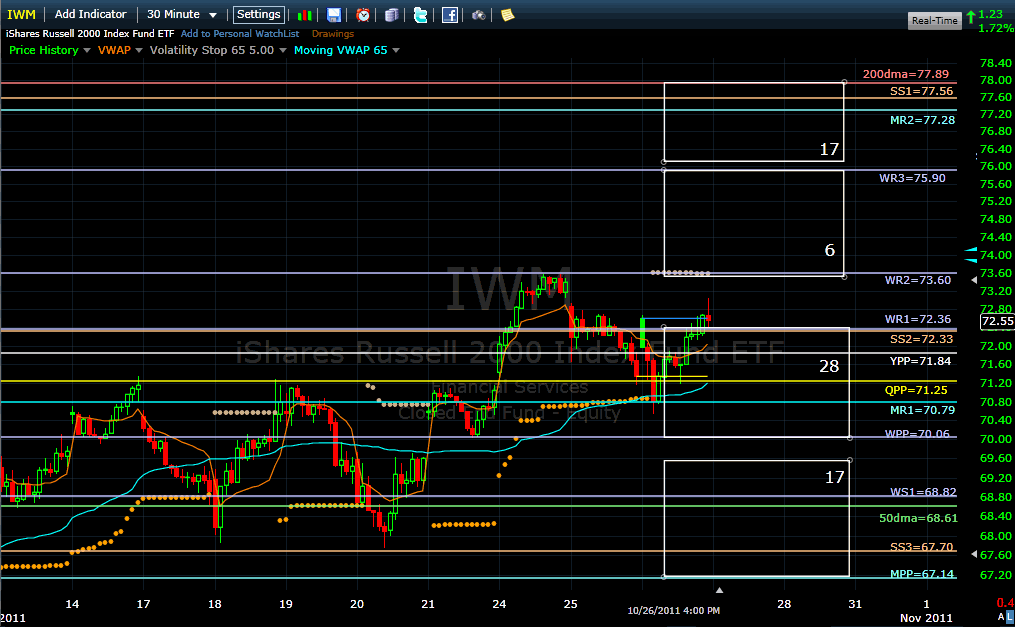Viewport: 1015px width, 627px height.
Task: Open the Drawings link
Action: (333, 34)
